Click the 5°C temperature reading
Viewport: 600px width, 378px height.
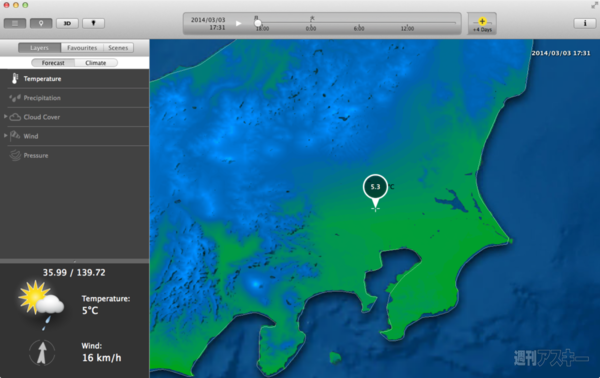(90, 311)
